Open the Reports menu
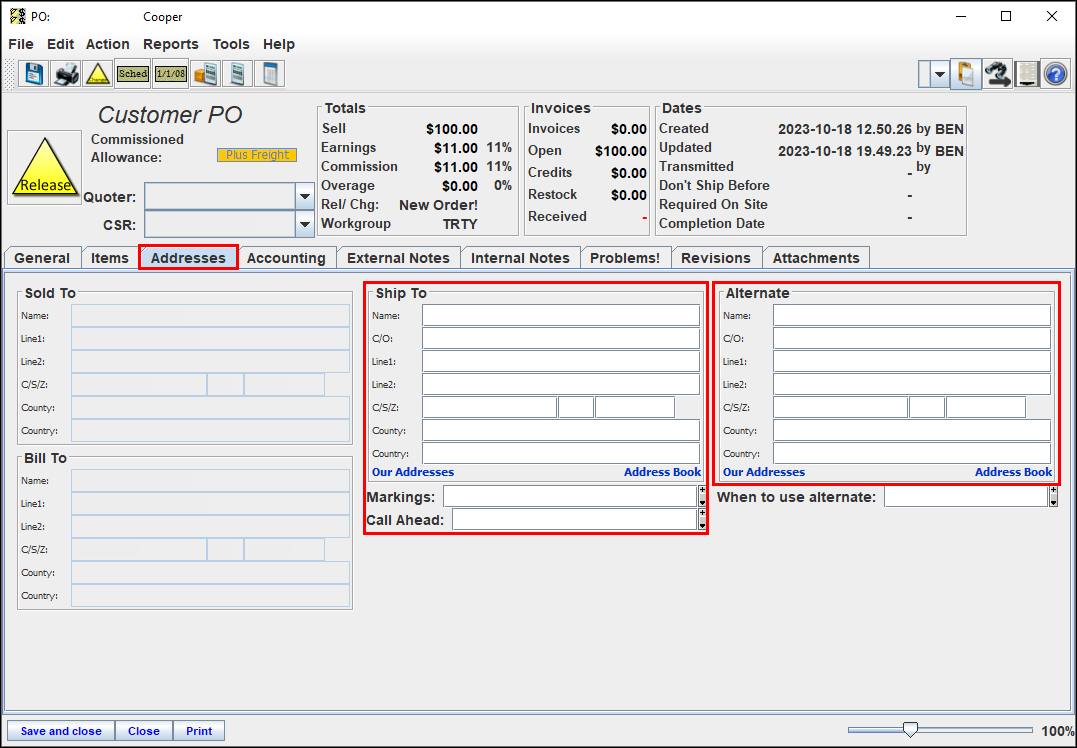 point(170,44)
